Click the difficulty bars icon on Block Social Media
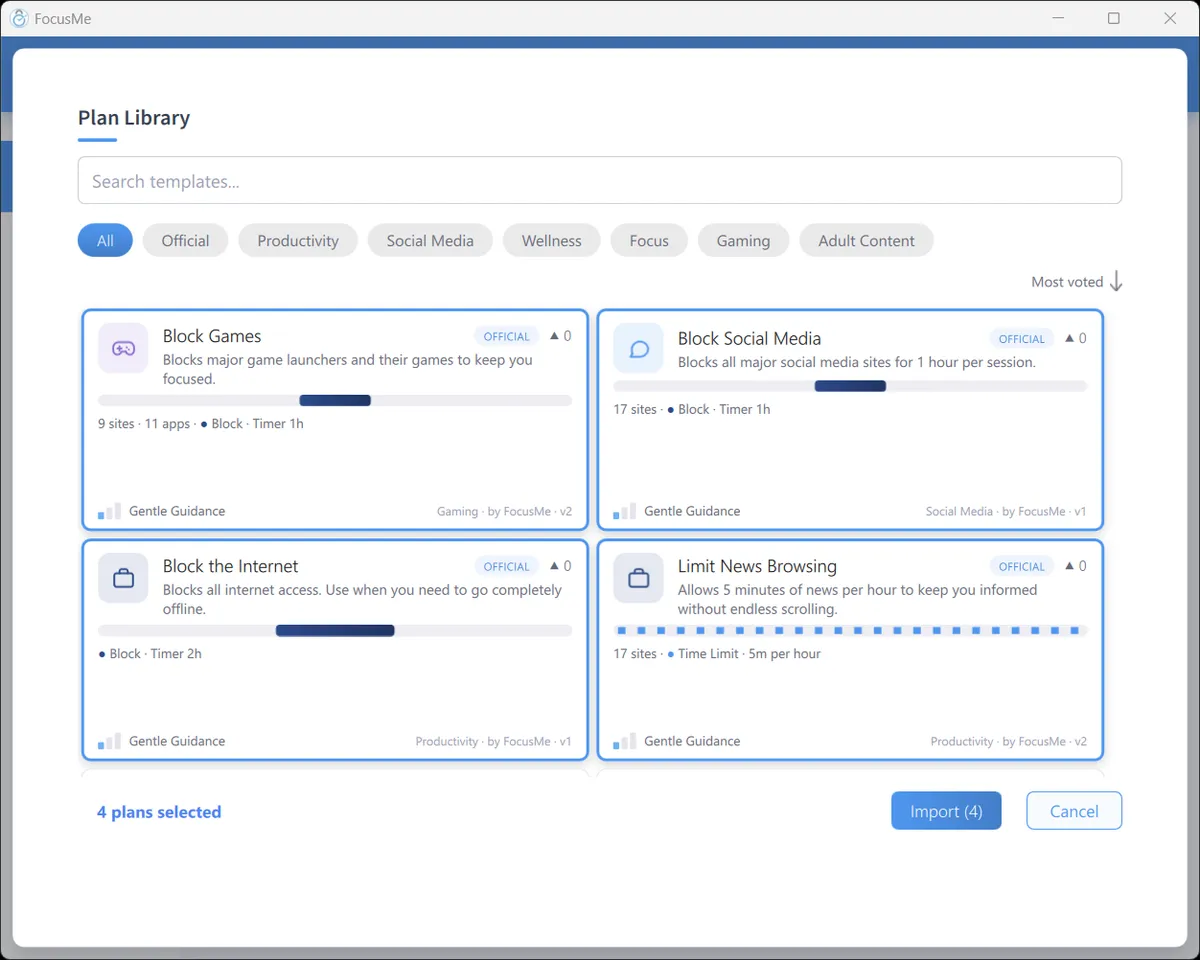Screen dimensions: 1200x960 [x=624, y=511]
